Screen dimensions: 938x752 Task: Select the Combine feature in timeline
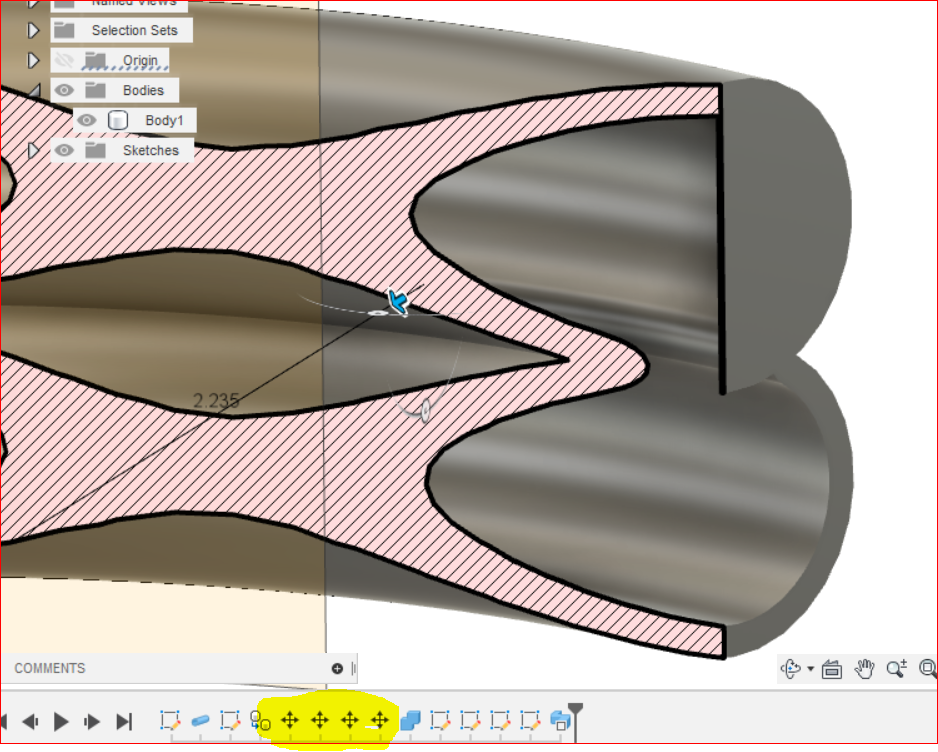410,720
